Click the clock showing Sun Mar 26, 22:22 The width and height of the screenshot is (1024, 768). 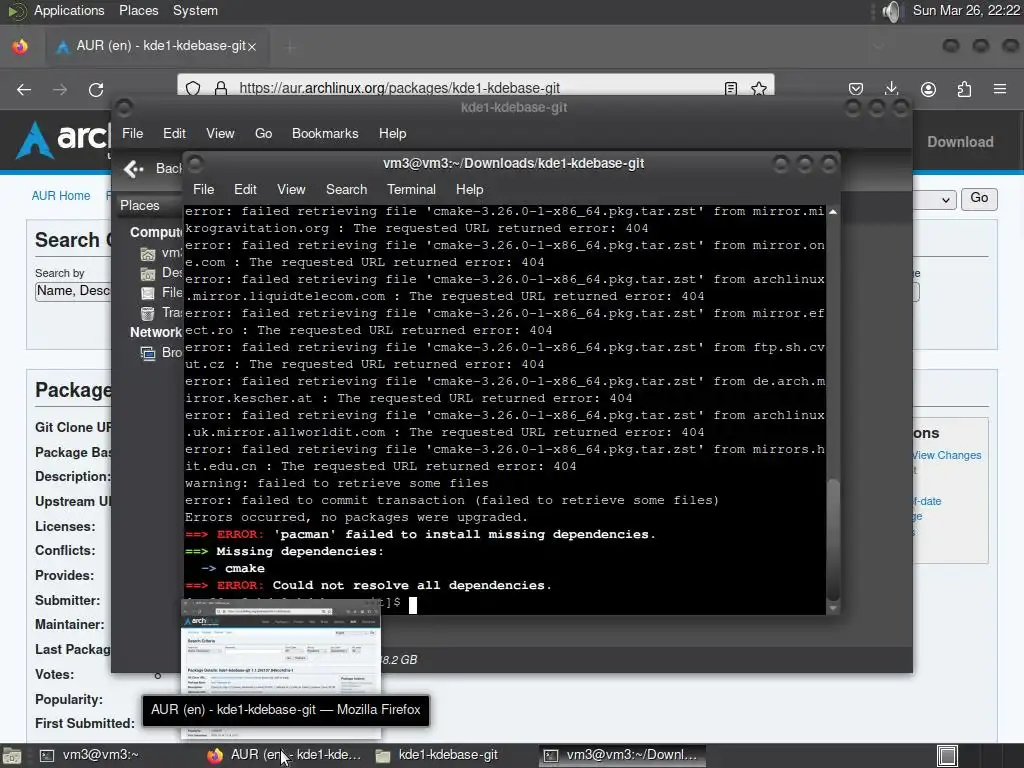point(966,10)
